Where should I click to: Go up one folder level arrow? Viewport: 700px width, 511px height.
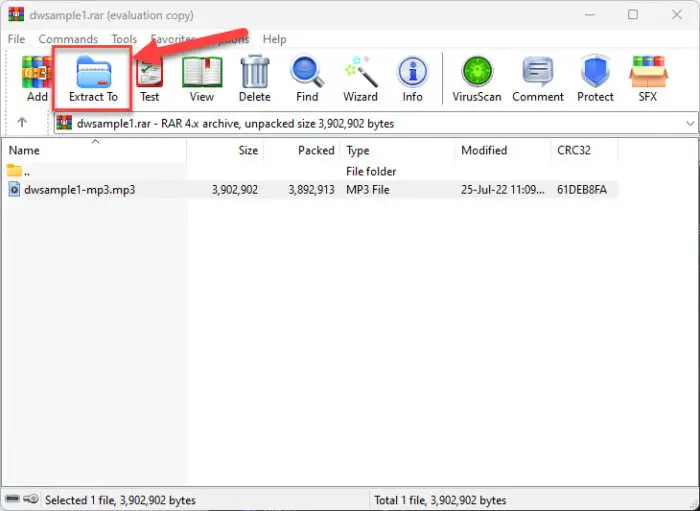pyautogui.click(x=22, y=122)
